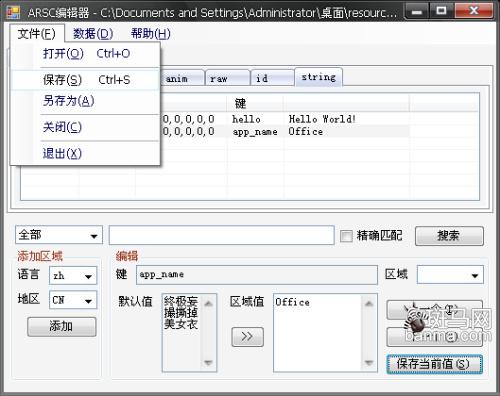Select the Hello World! value cell

(x=322, y=119)
